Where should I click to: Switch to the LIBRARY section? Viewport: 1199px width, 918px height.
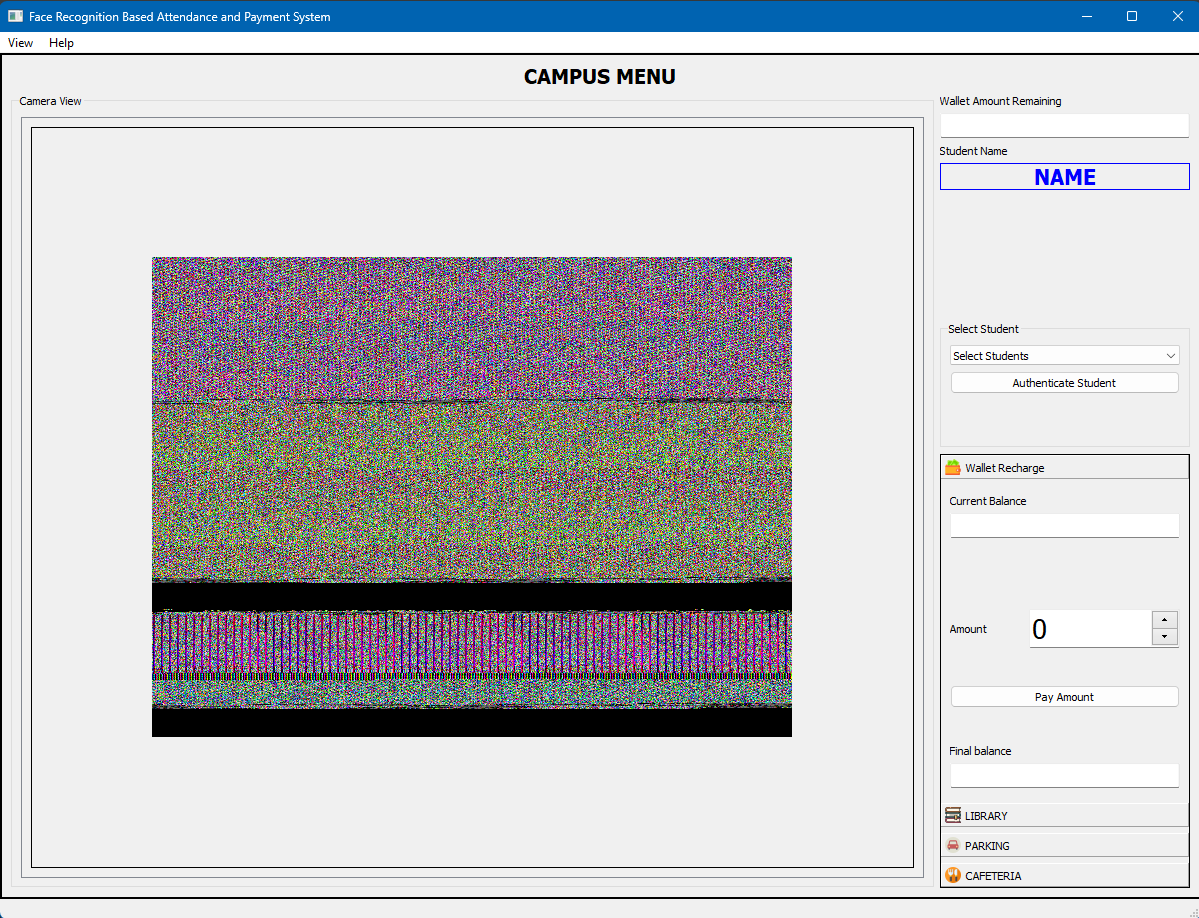(x=1064, y=816)
